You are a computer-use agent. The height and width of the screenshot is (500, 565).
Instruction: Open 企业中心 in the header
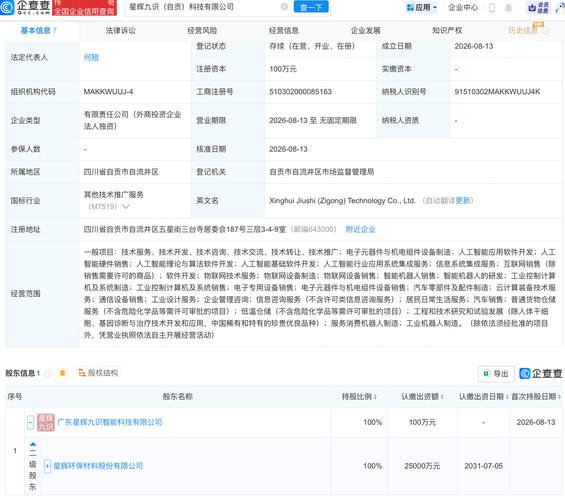coord(463,8)
